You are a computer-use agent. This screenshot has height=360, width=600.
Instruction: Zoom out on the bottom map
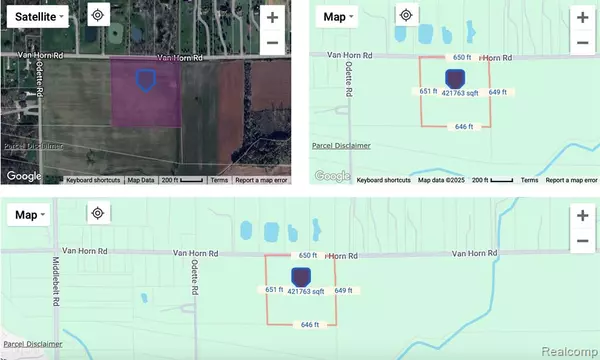click(x=582, y=241)
